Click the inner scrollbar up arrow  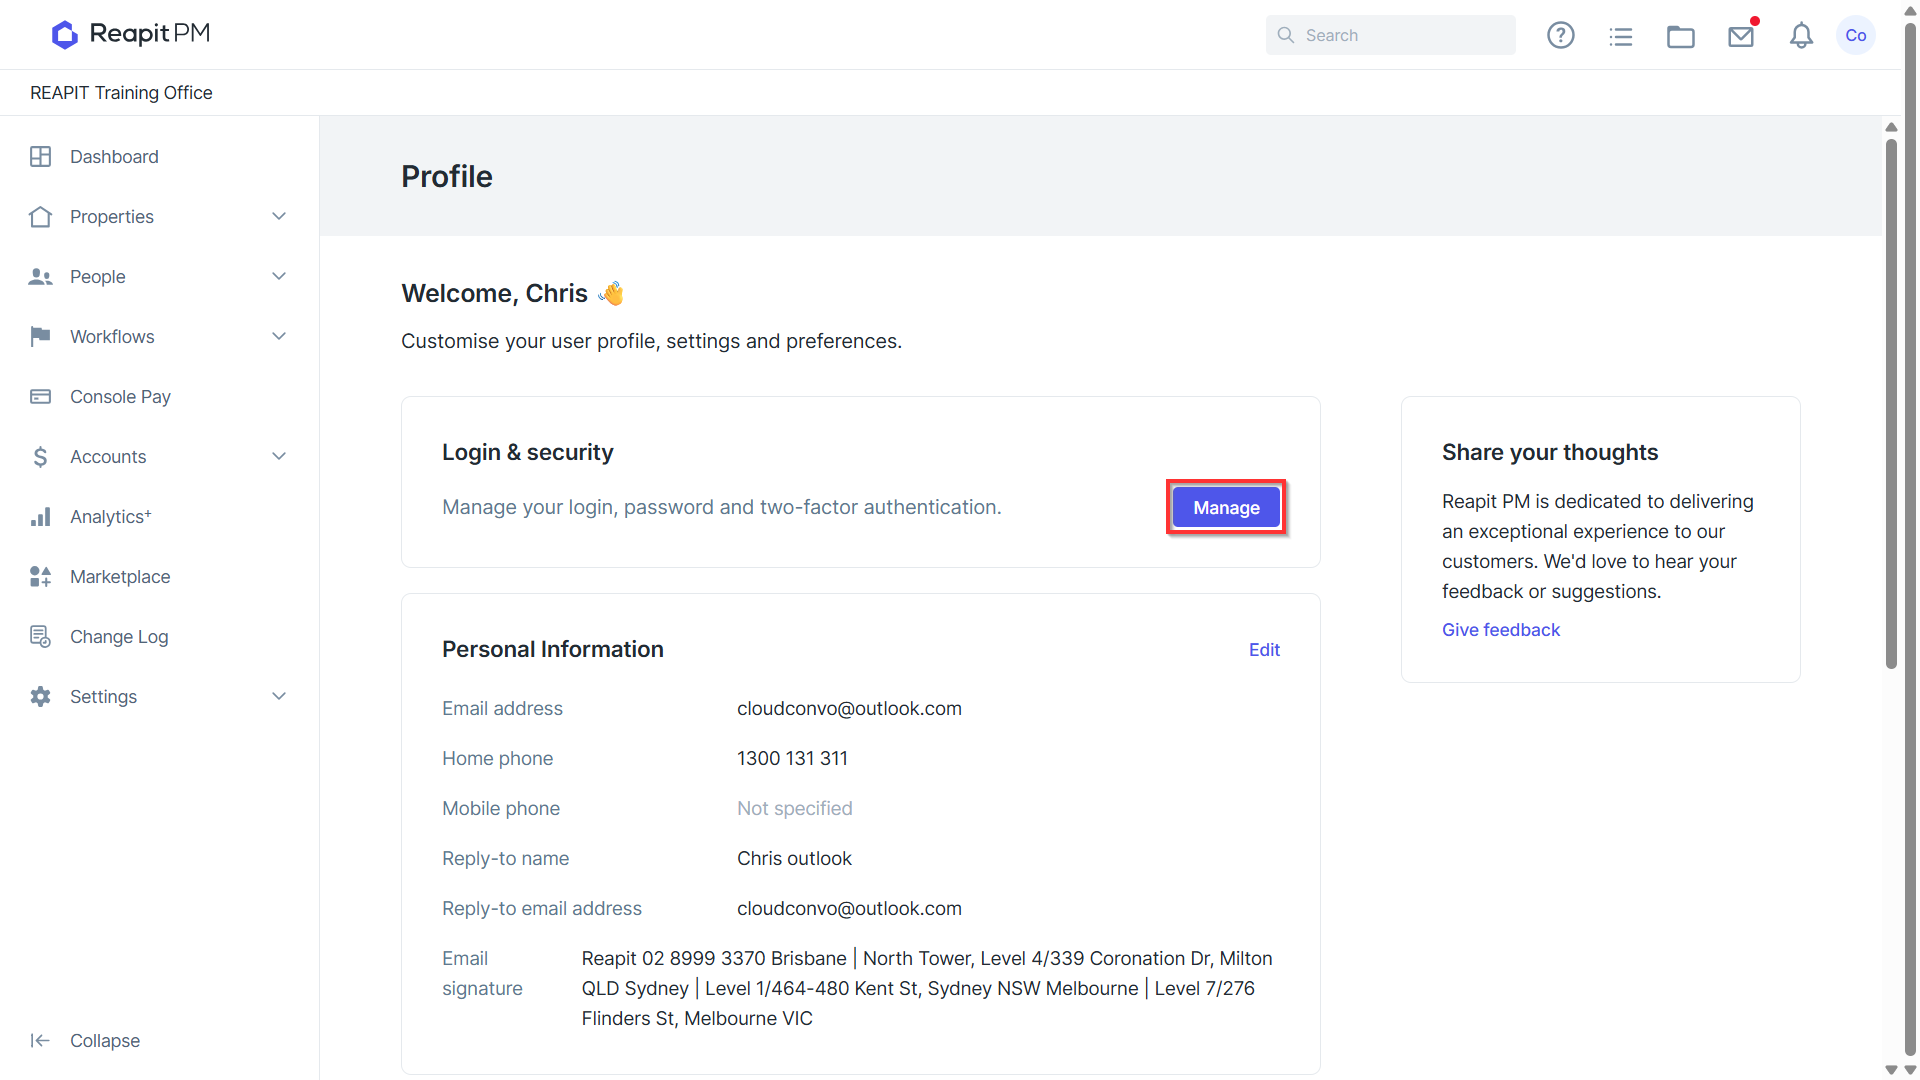click(1891, 127)
